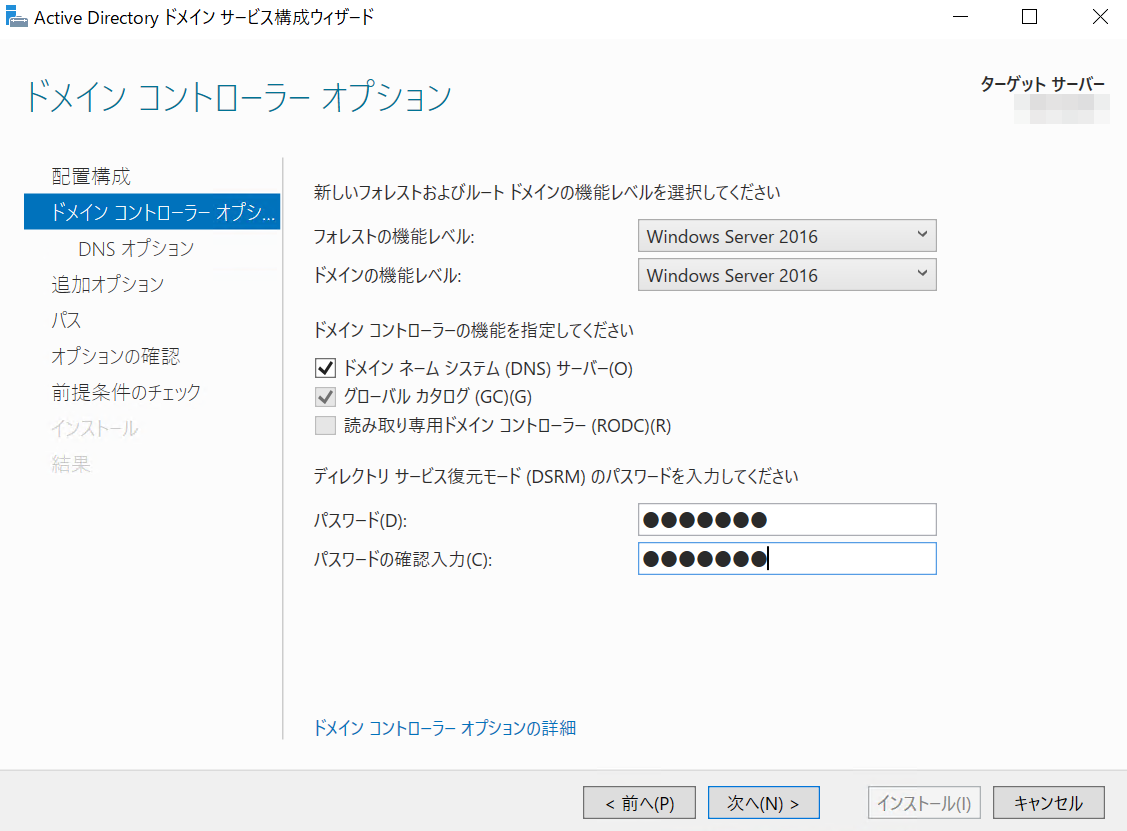Click the wizard app icon in title bar
The height and width of the screenshot is (831, 1127).
point(18,17)
